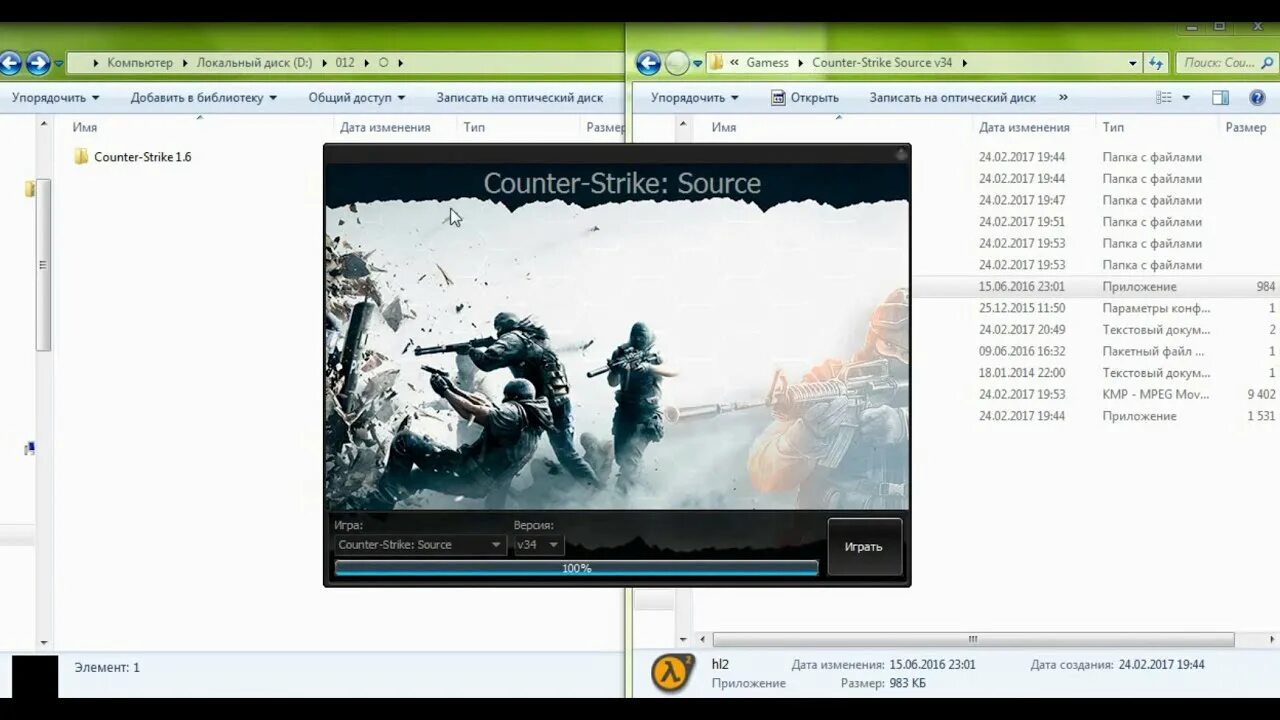Expand right window address history dropdown
Image resolution: width=1280 pixels, height=720 pixels.
1132,63
